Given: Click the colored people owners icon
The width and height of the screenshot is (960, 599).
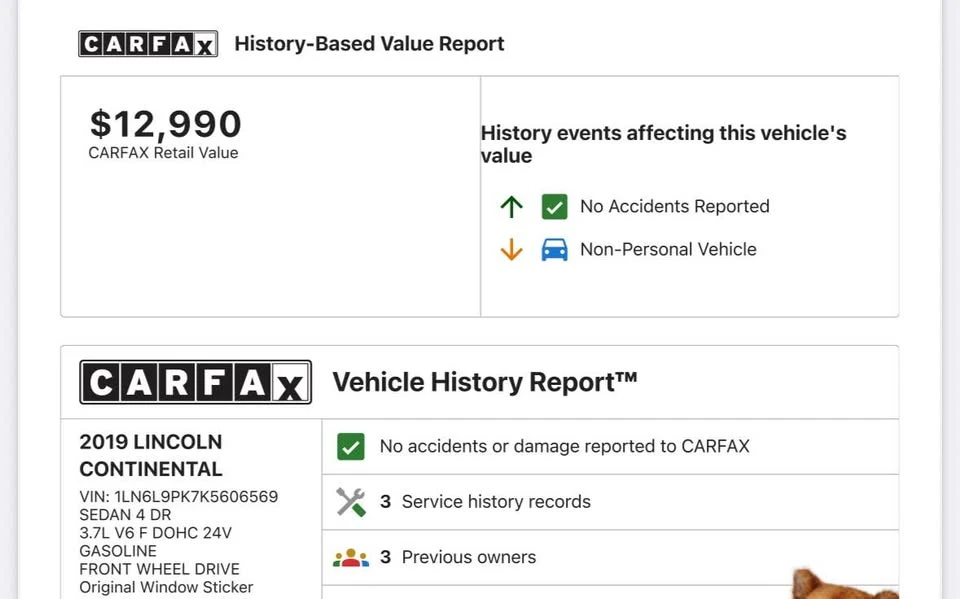Looking at the screenshot, I should tap(351, 557).
